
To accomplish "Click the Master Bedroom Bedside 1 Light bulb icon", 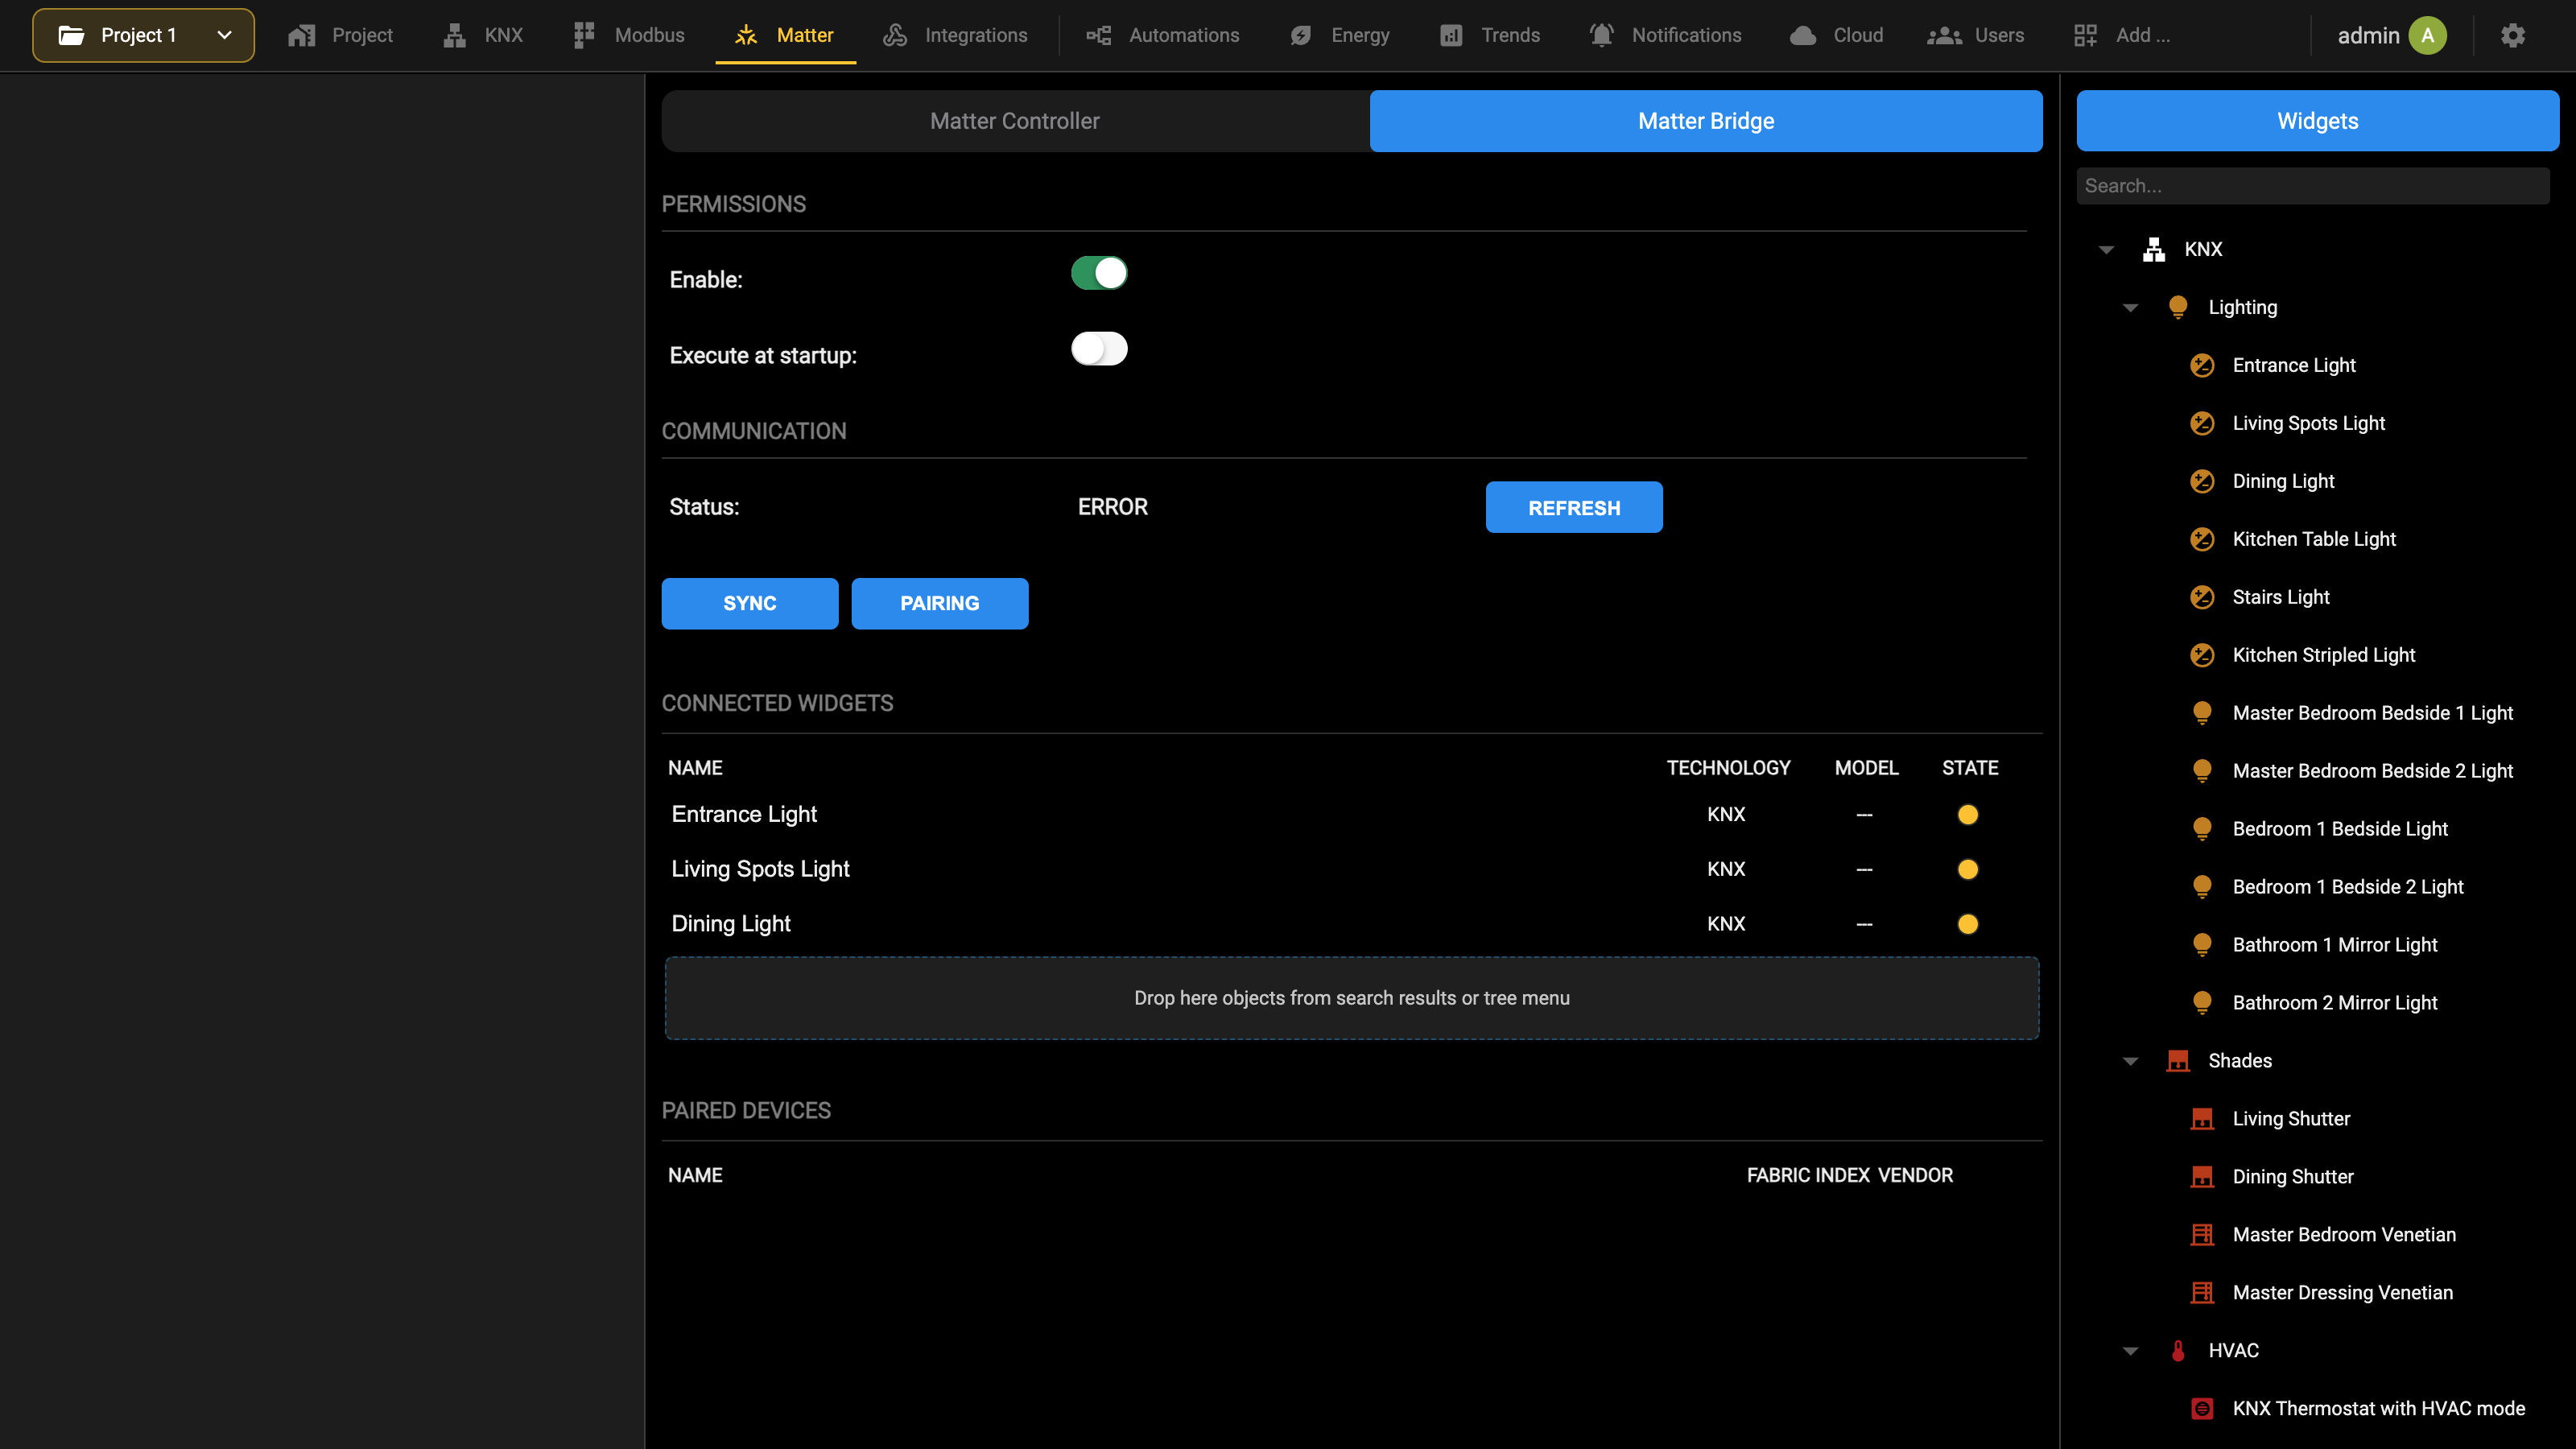I will 2202,713.
